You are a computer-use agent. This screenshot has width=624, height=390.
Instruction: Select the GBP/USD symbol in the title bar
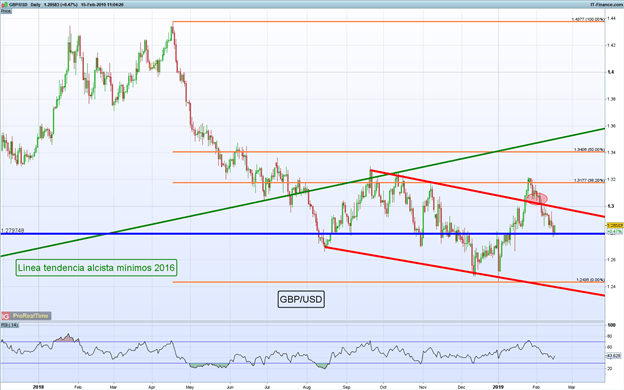click(18, 5)
